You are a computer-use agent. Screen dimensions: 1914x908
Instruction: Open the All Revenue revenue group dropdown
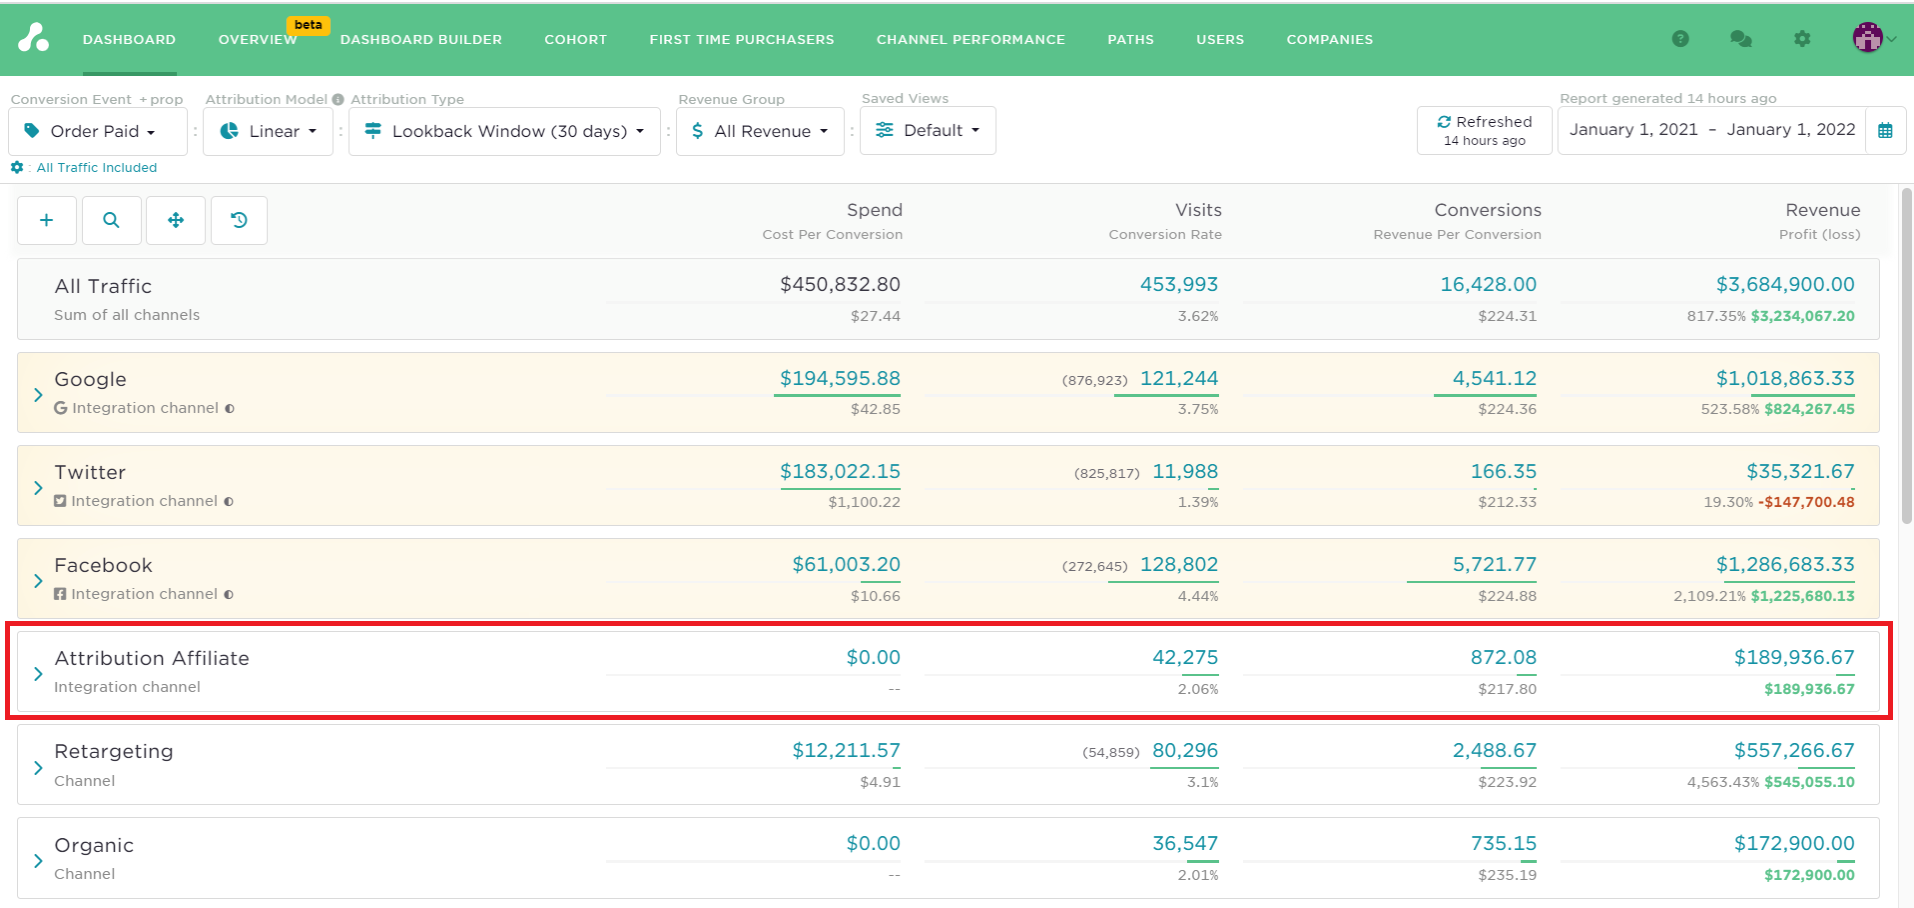coord(759,131)
